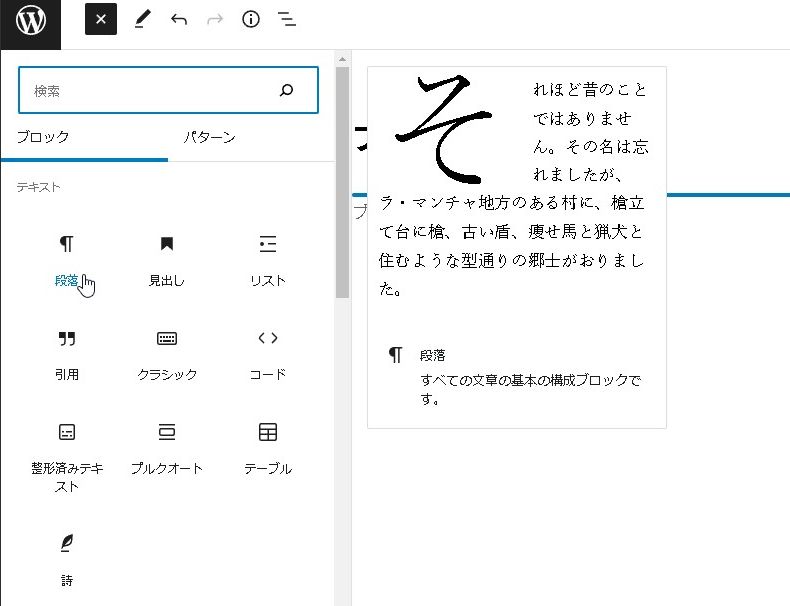Switch to the パターン tab
790x606 pixels.
tap(209, 138)
